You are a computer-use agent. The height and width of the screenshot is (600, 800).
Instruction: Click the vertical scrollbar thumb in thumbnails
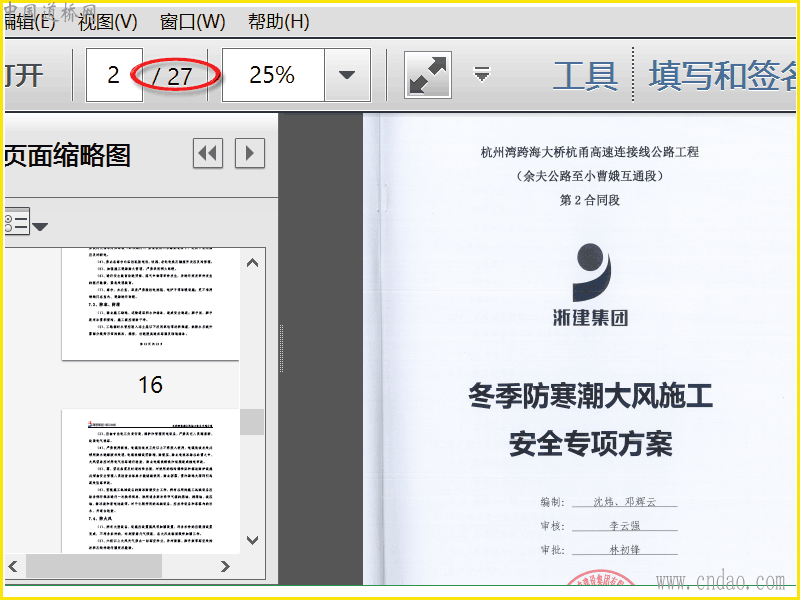point(252,422)
